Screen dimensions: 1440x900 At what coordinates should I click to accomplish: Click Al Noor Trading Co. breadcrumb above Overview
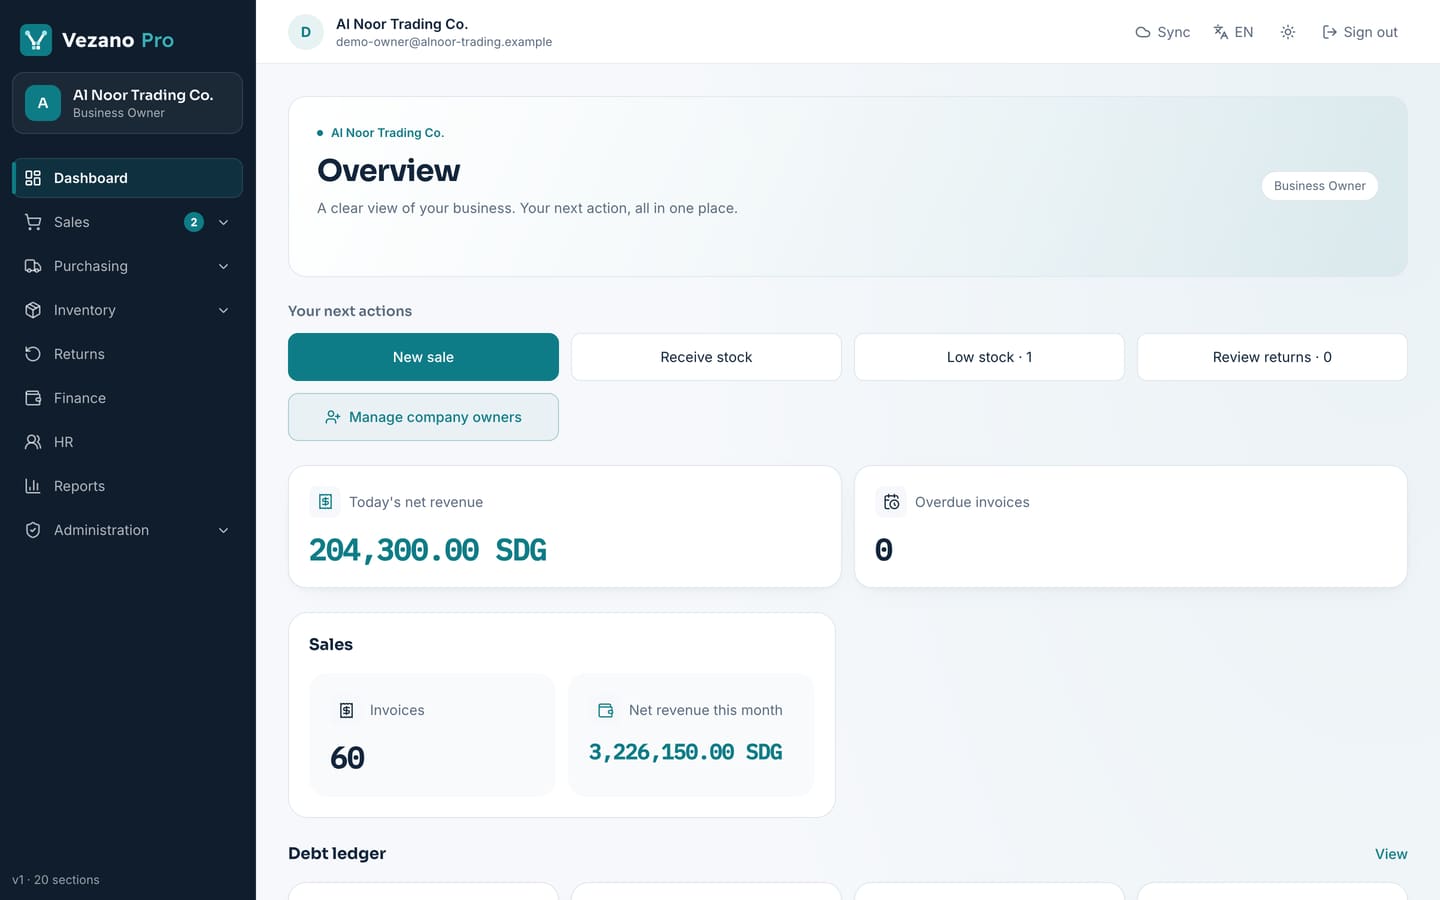(x=387, y=133)
